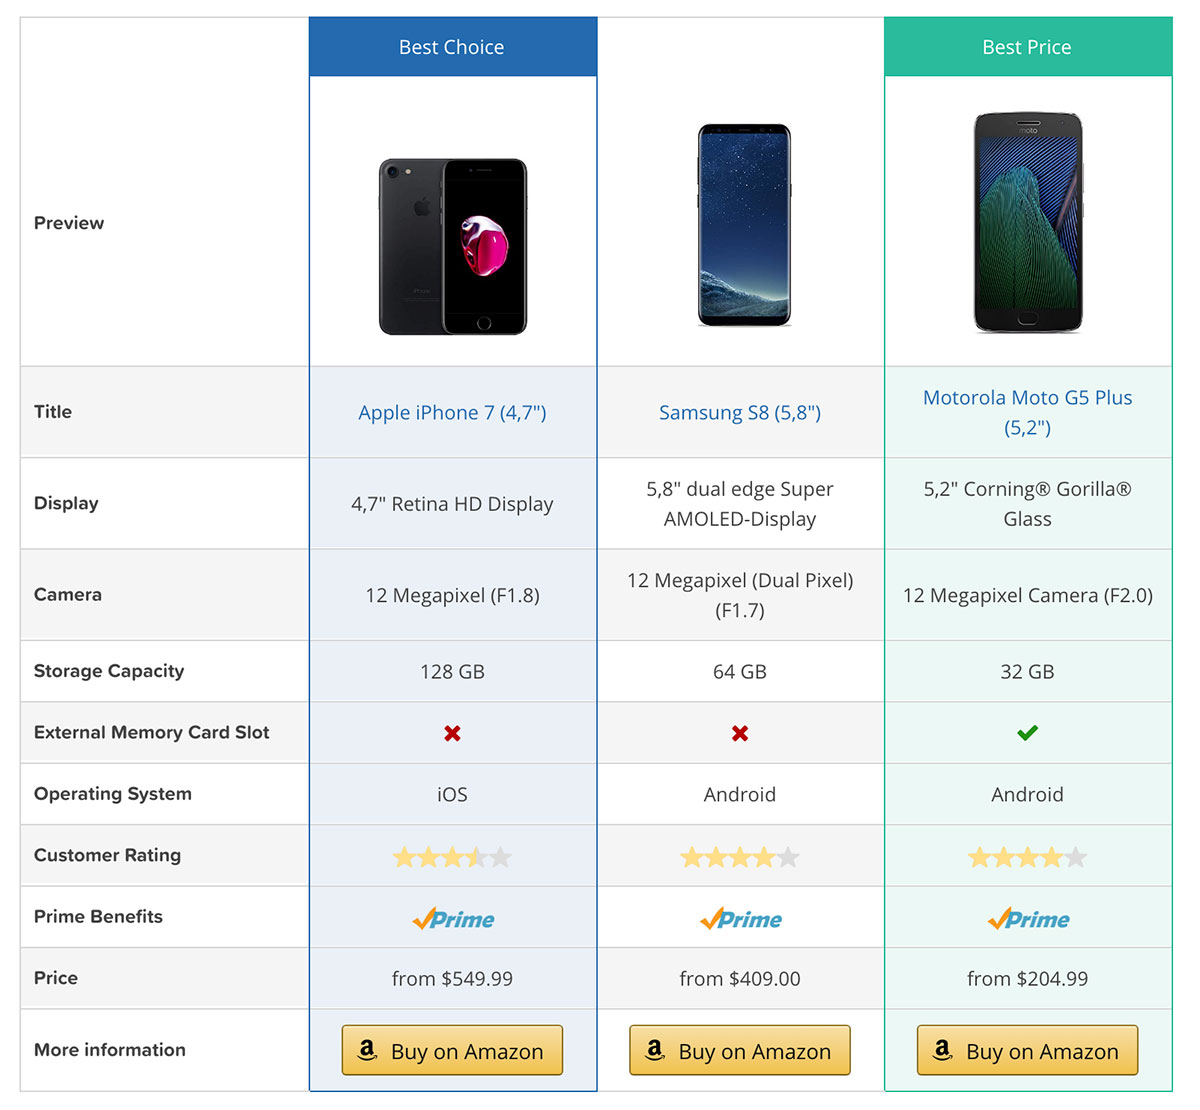Click the Prime logo under Motorola Moto G5
The image size is (1200, 1110).
coord(1028,919)
